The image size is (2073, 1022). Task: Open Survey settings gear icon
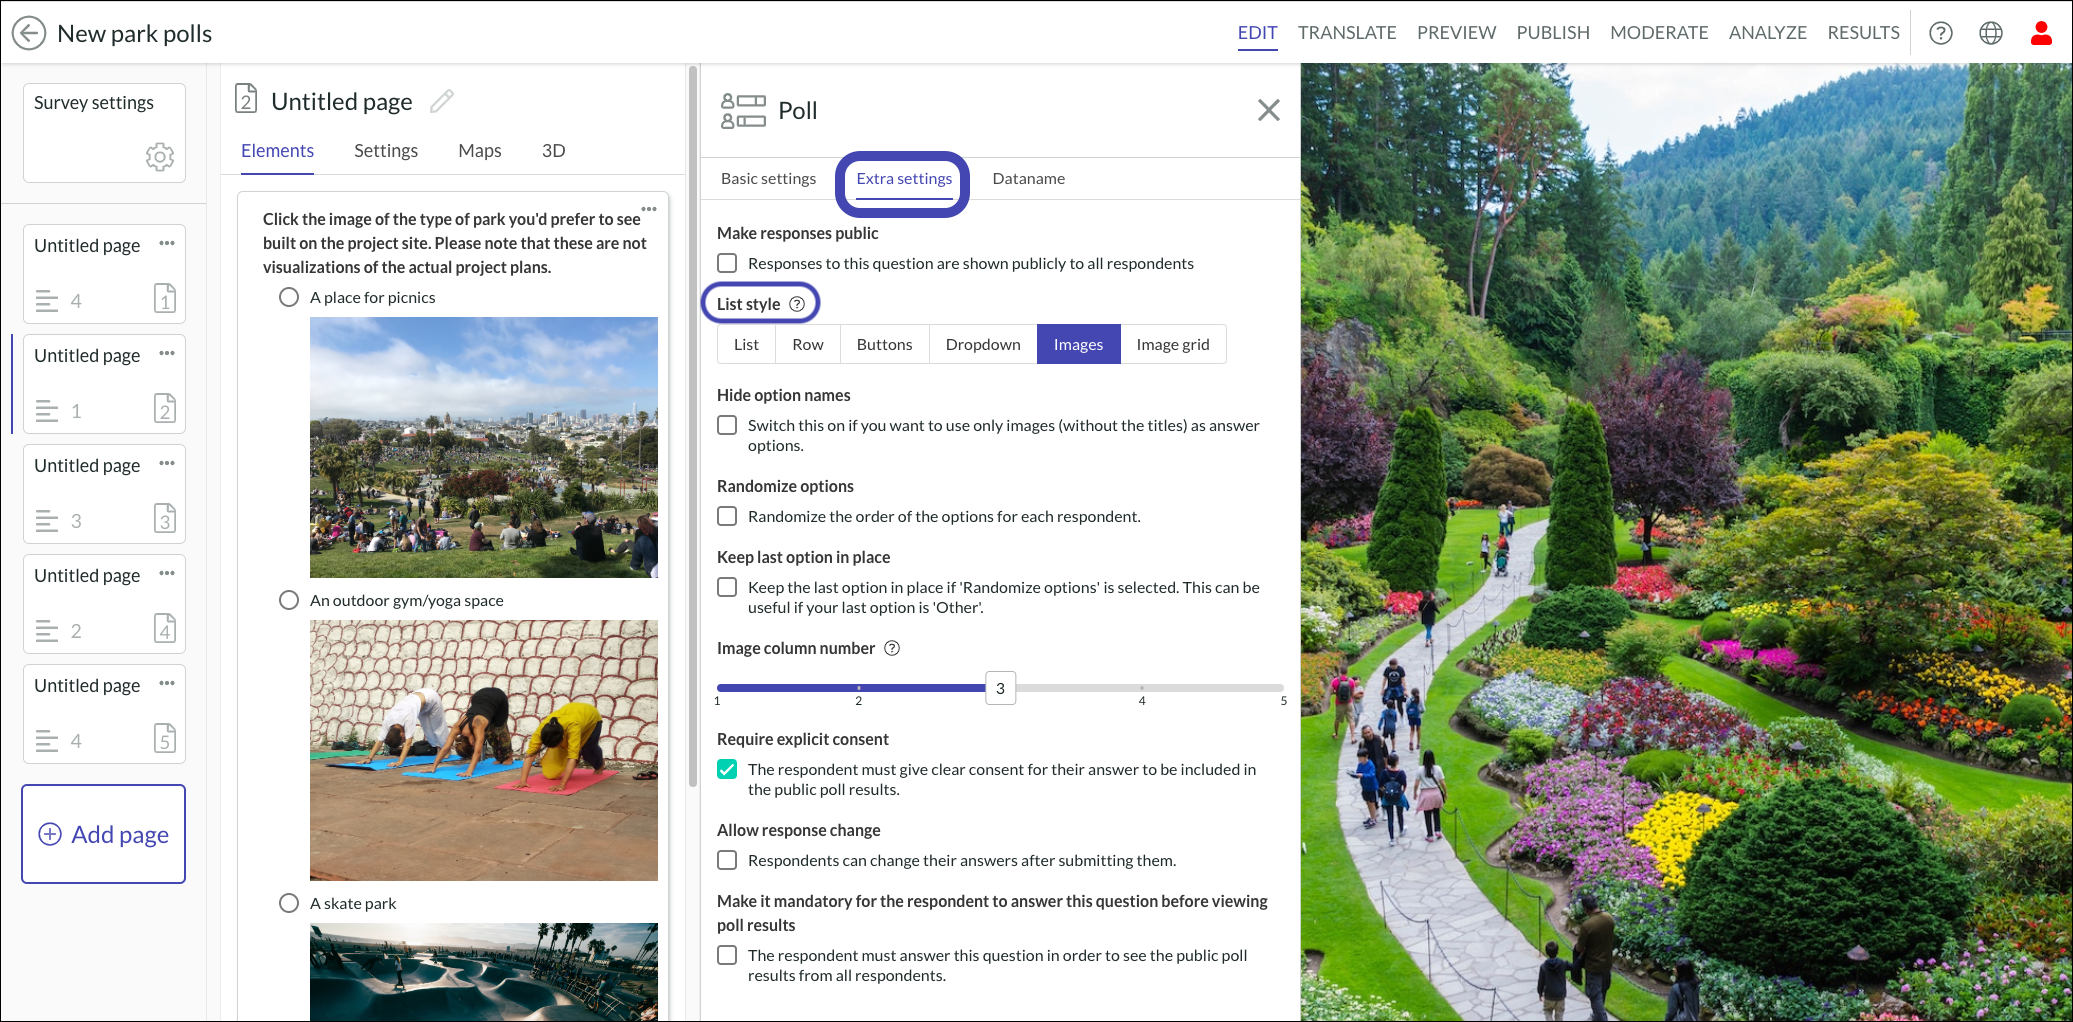tap(160, 156)
